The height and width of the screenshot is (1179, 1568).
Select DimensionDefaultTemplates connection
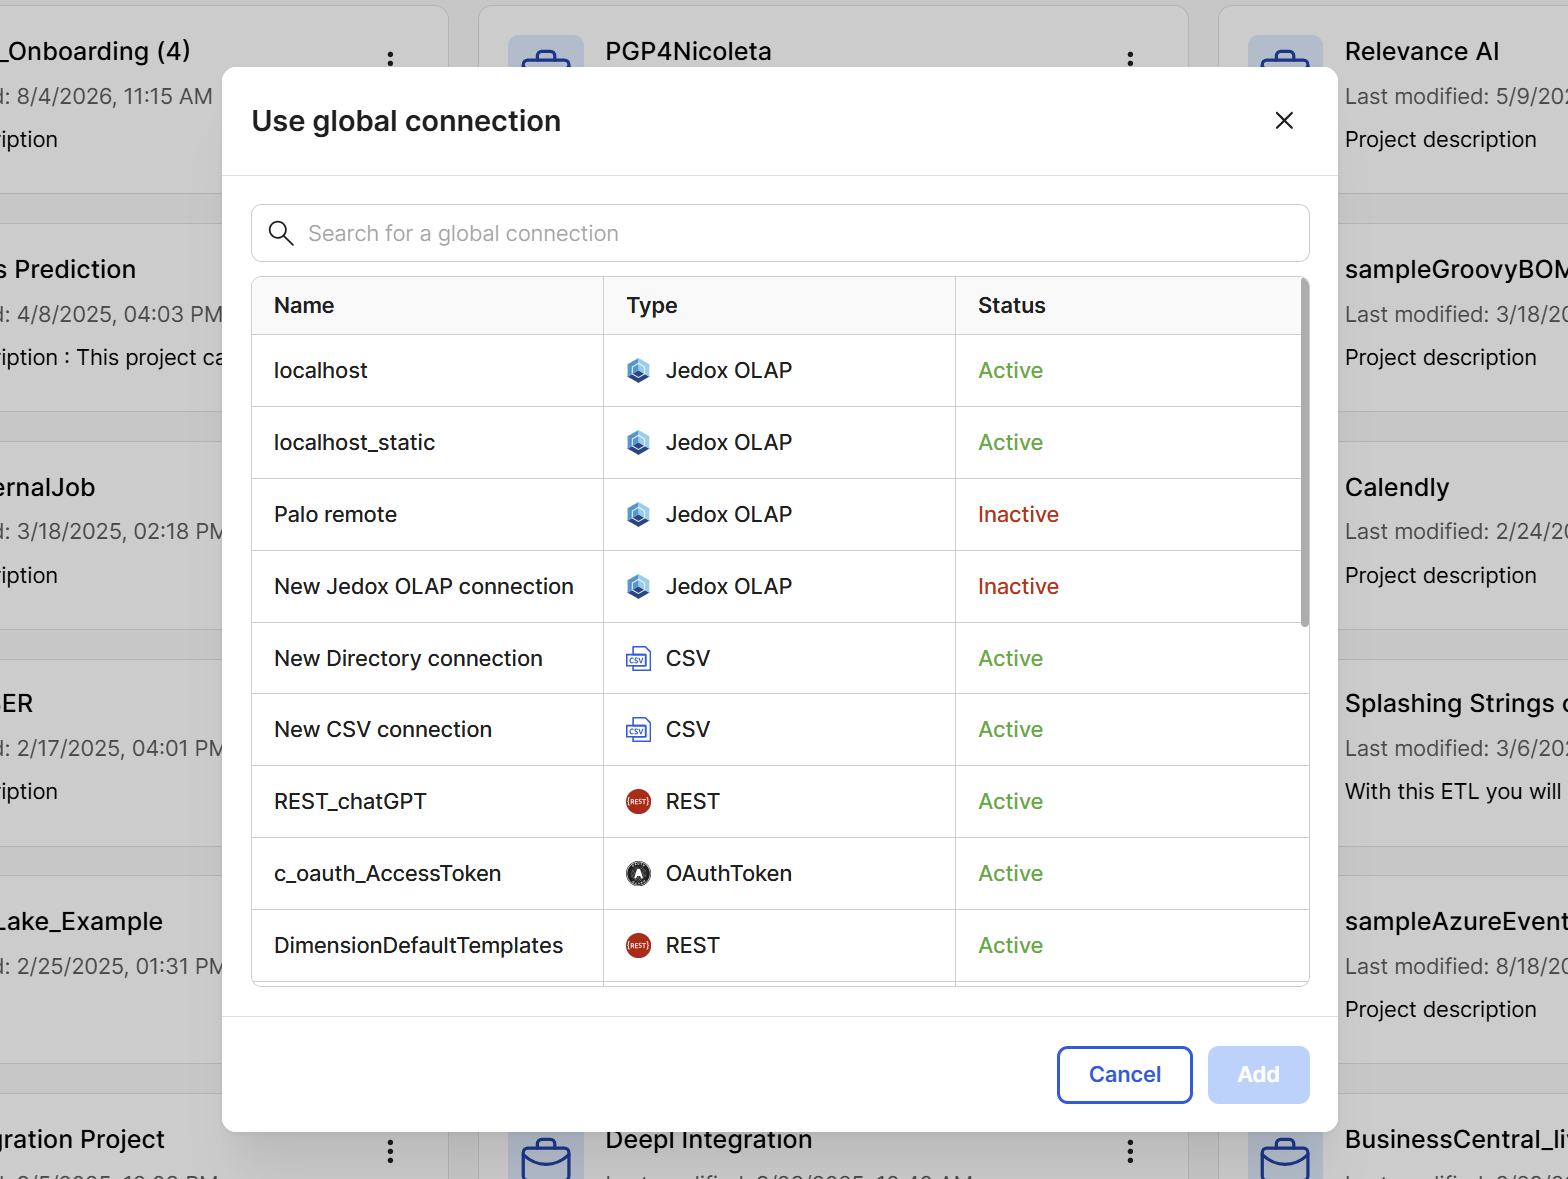coord(776,945)
